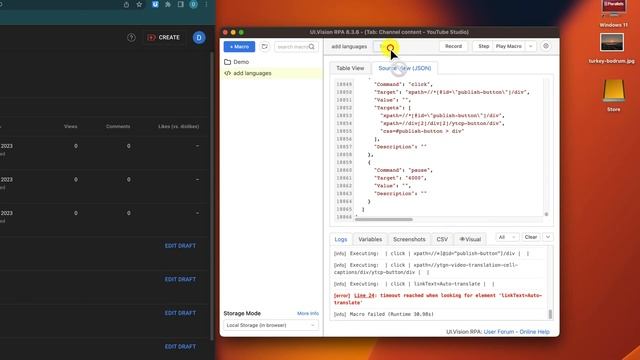This screenshot has height=360, width=640.
Task: Open the UI.Vision extension icon in browser
Action: (155, 4)
